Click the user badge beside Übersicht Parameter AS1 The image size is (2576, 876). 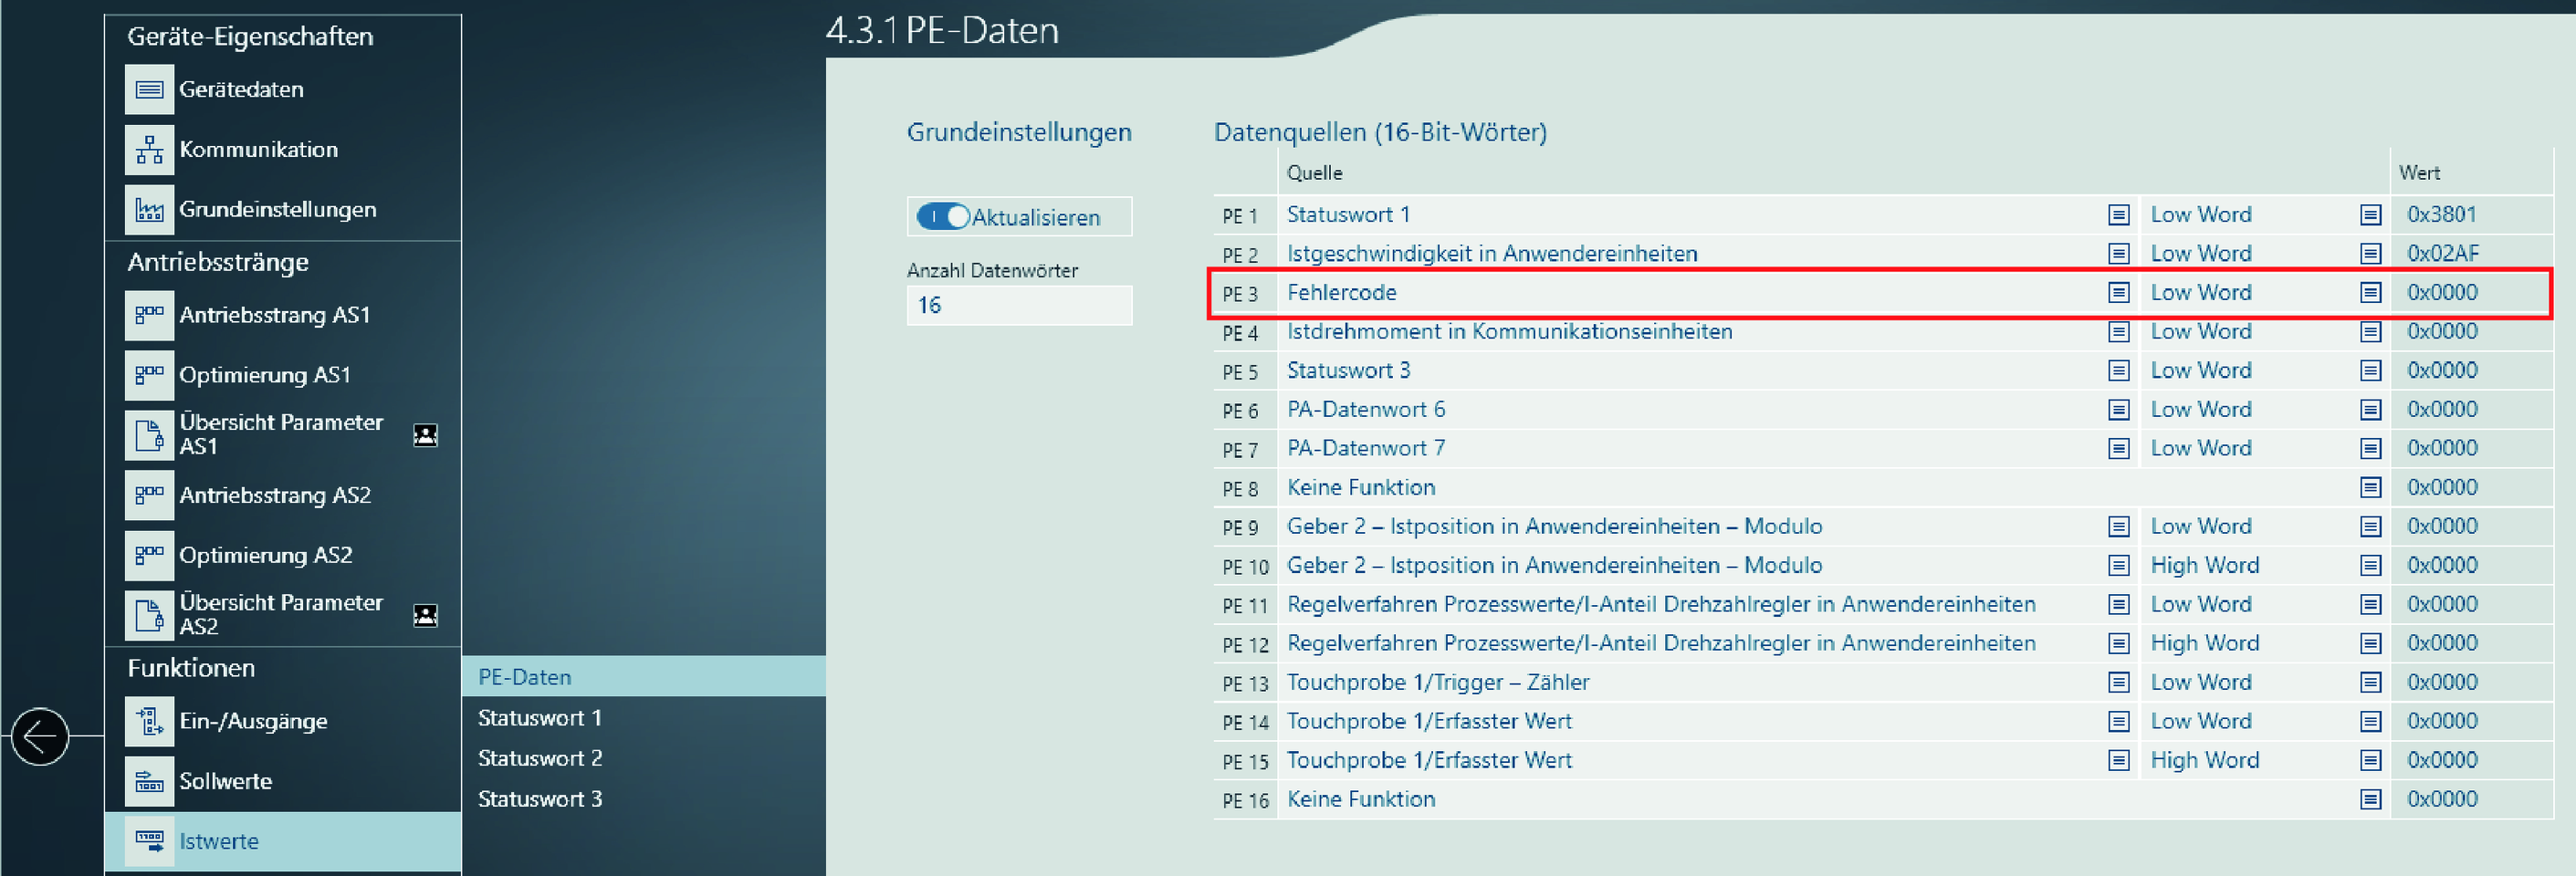coord(425,435)
